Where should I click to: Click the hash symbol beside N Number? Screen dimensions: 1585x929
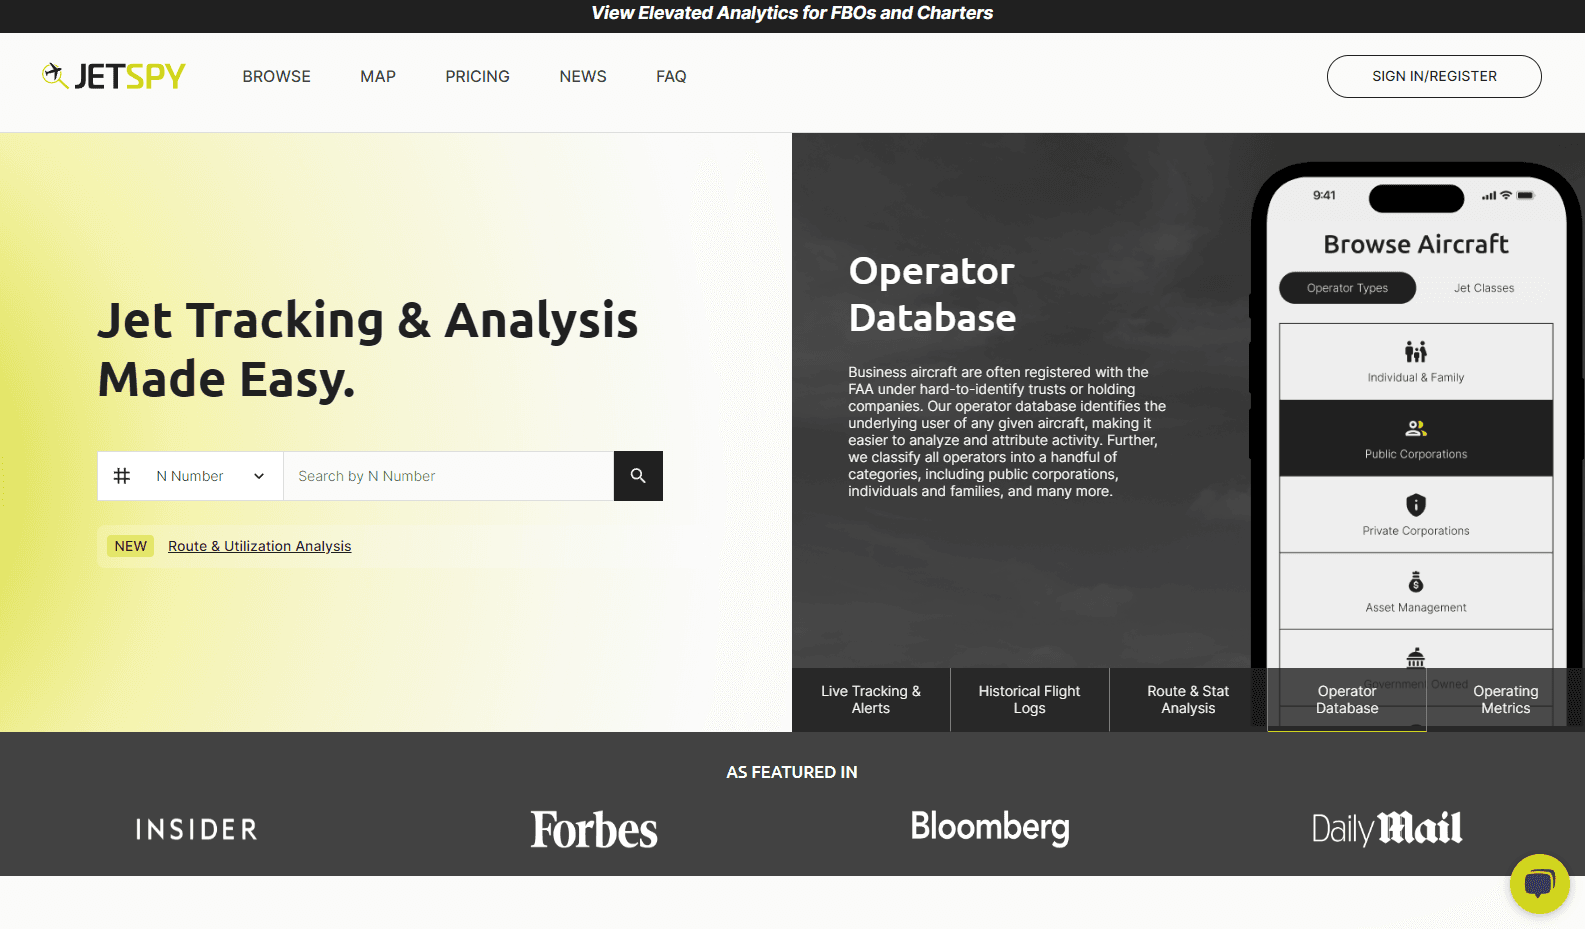122,476
